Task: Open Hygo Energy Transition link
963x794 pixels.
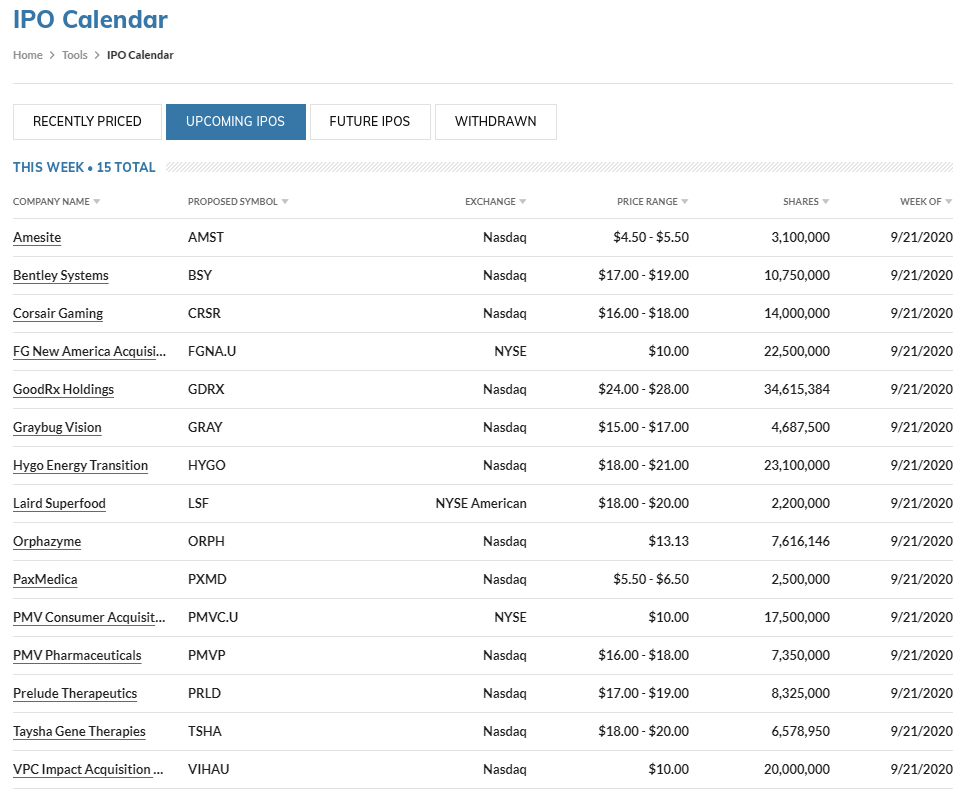Action: coord(80,466)
